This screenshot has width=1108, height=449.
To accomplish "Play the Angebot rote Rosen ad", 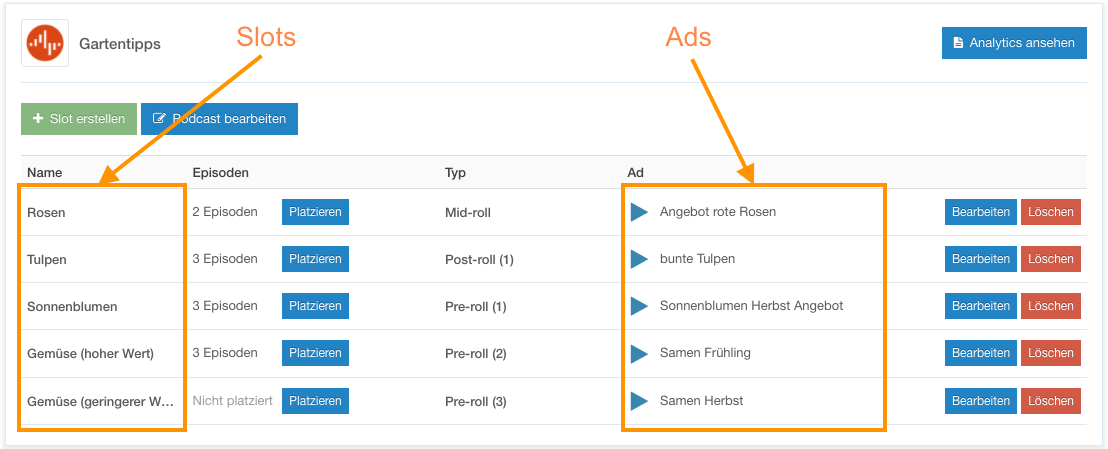I will [639, 211].
